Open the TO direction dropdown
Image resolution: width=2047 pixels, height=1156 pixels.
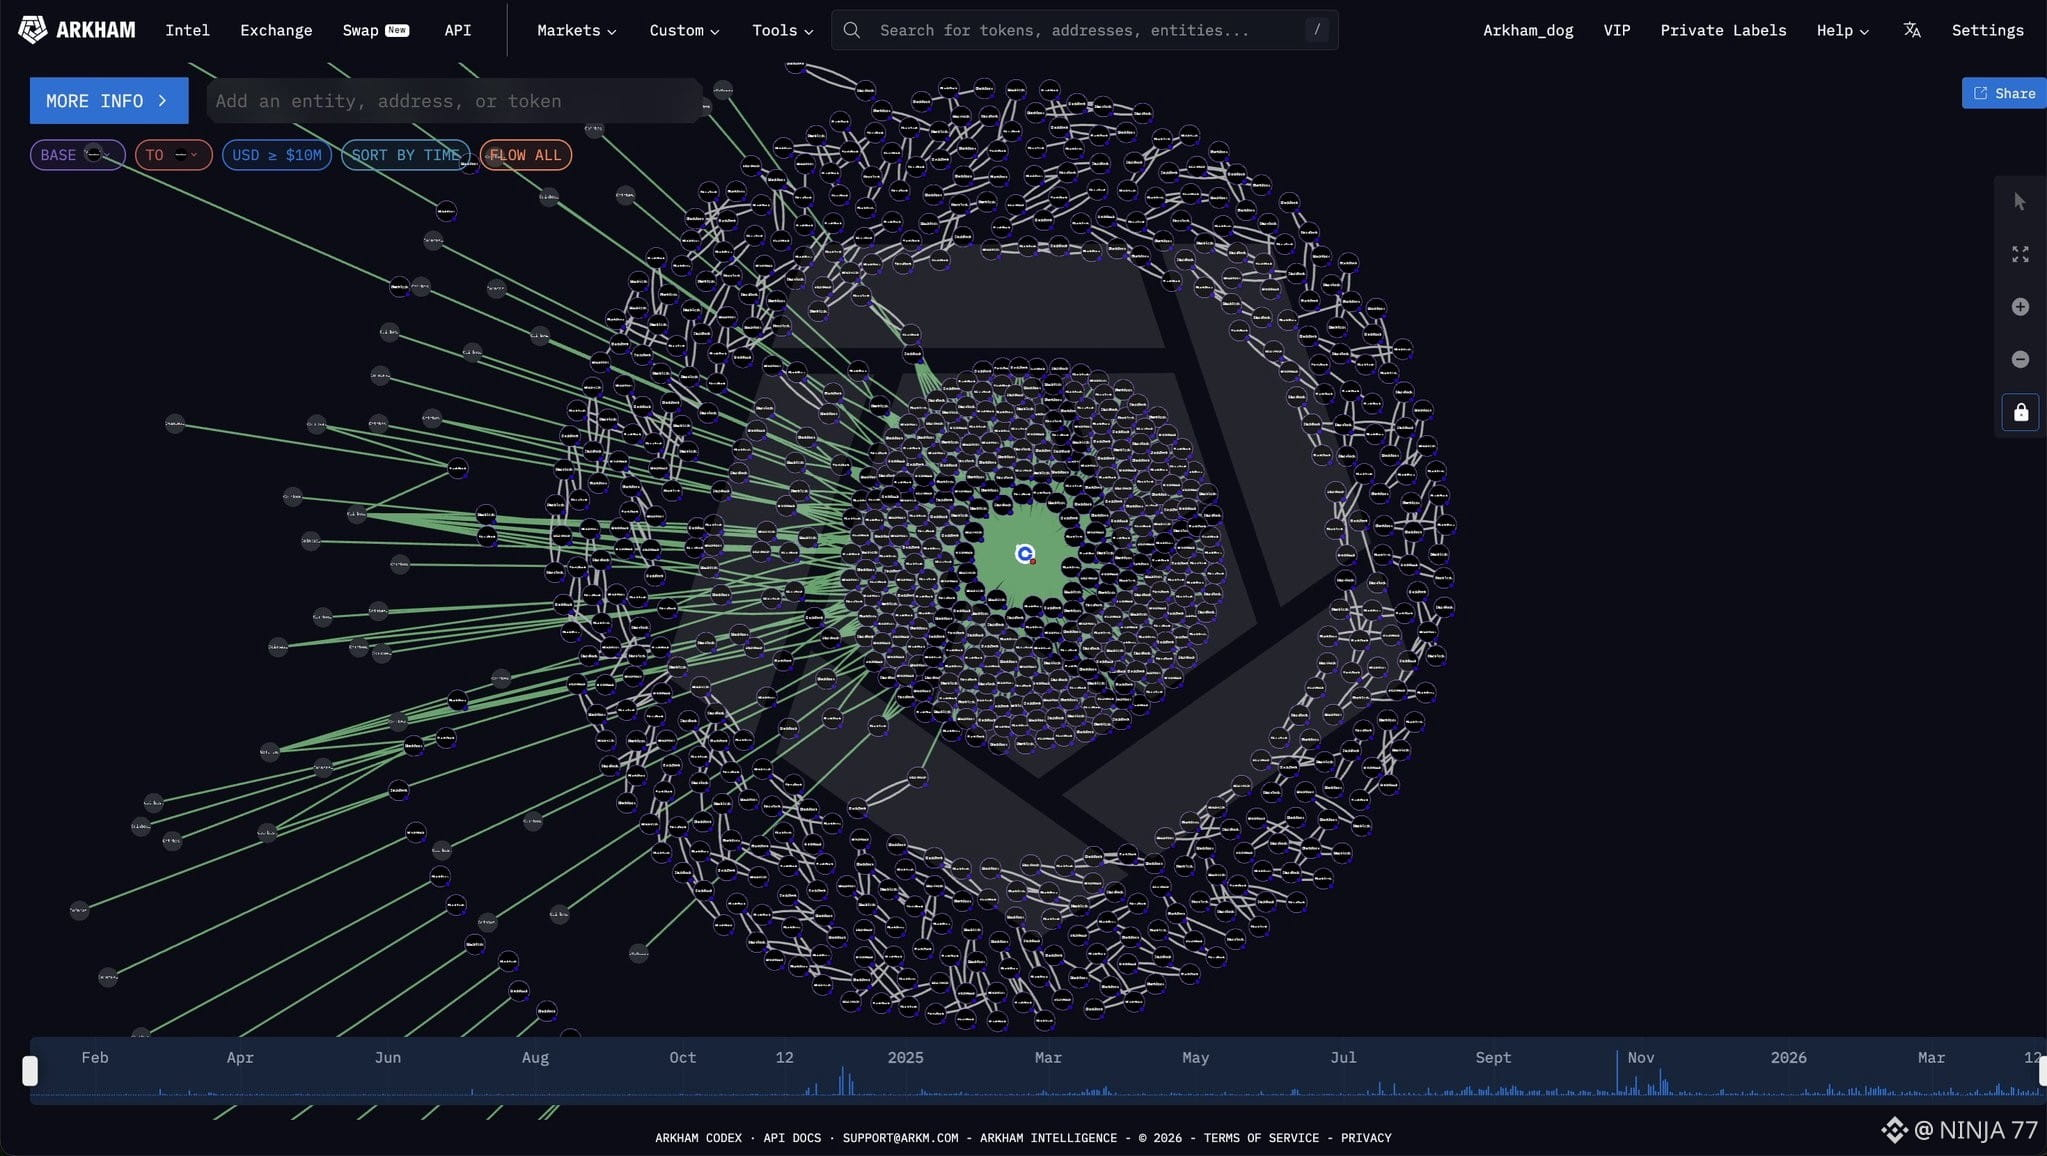pyautogui.click(x=173, y=155)
